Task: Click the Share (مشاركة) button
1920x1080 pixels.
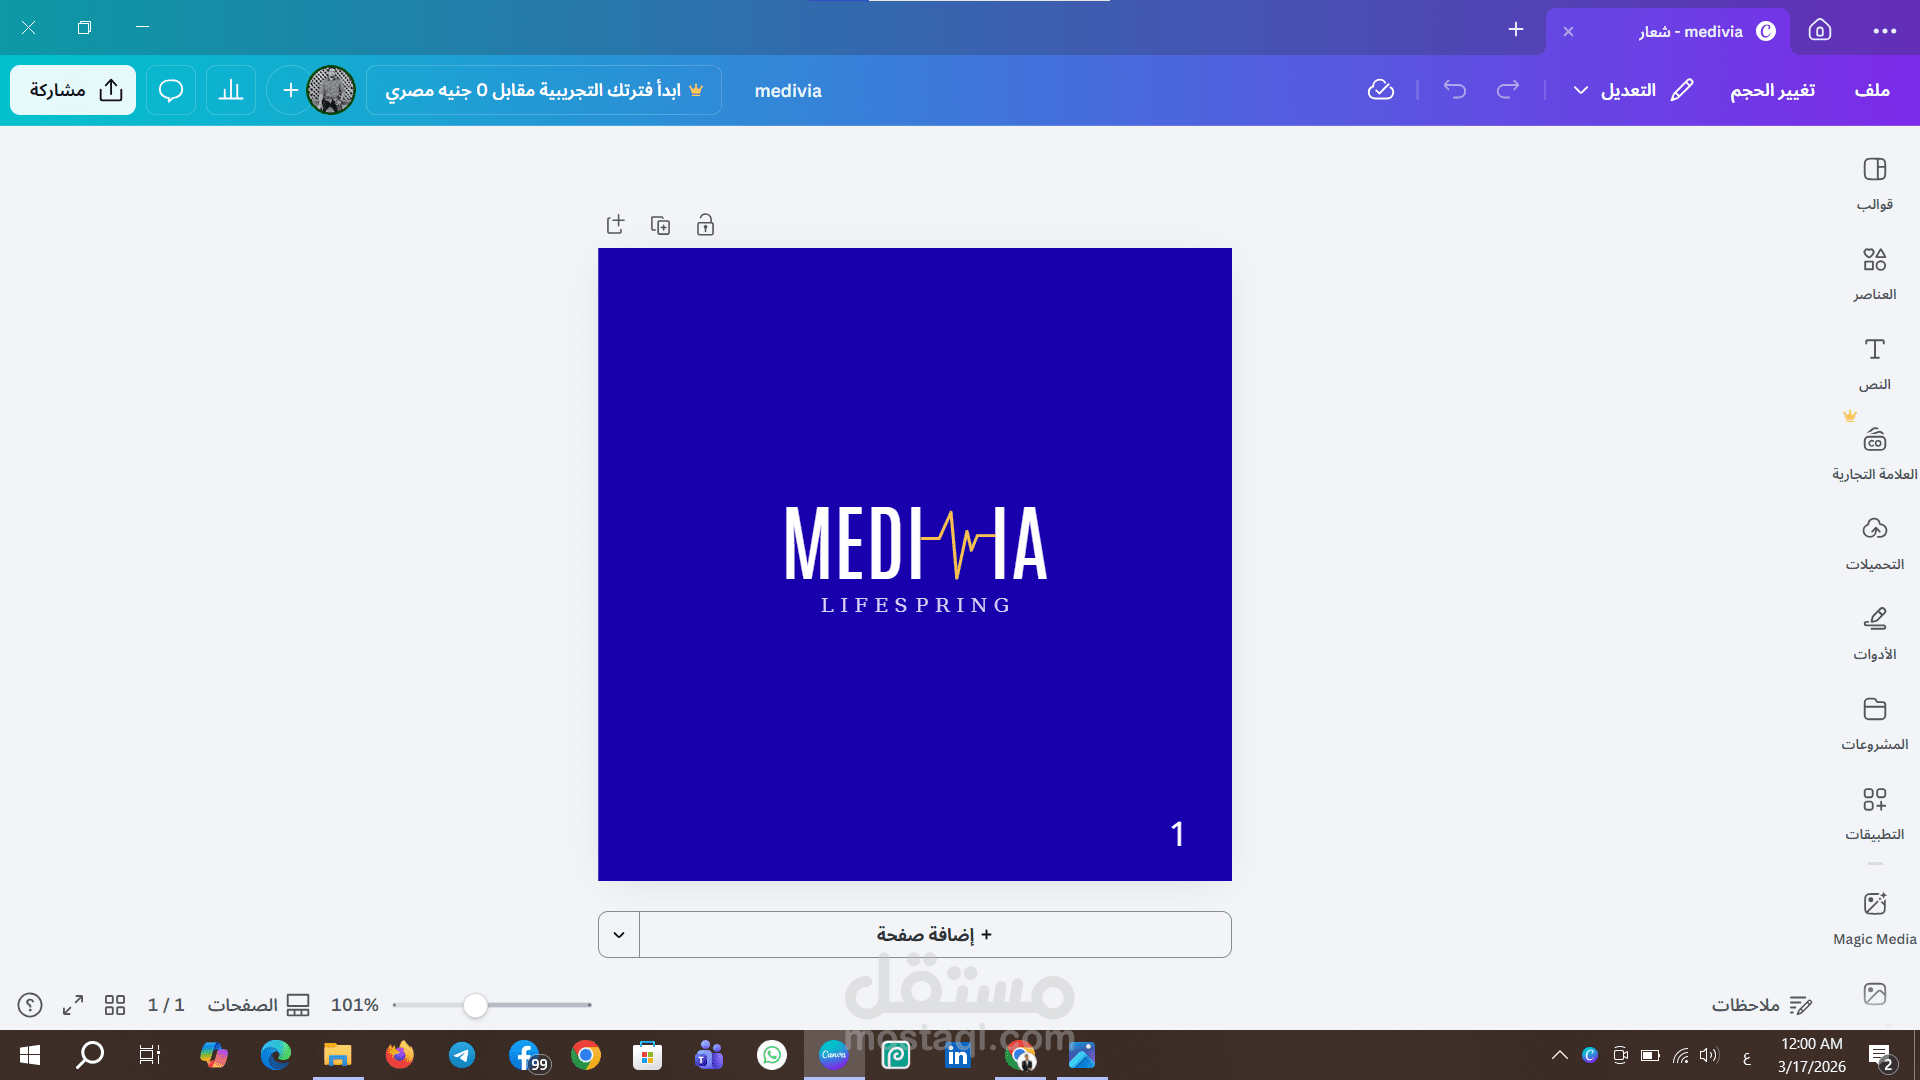Action: tap(73, 90)
